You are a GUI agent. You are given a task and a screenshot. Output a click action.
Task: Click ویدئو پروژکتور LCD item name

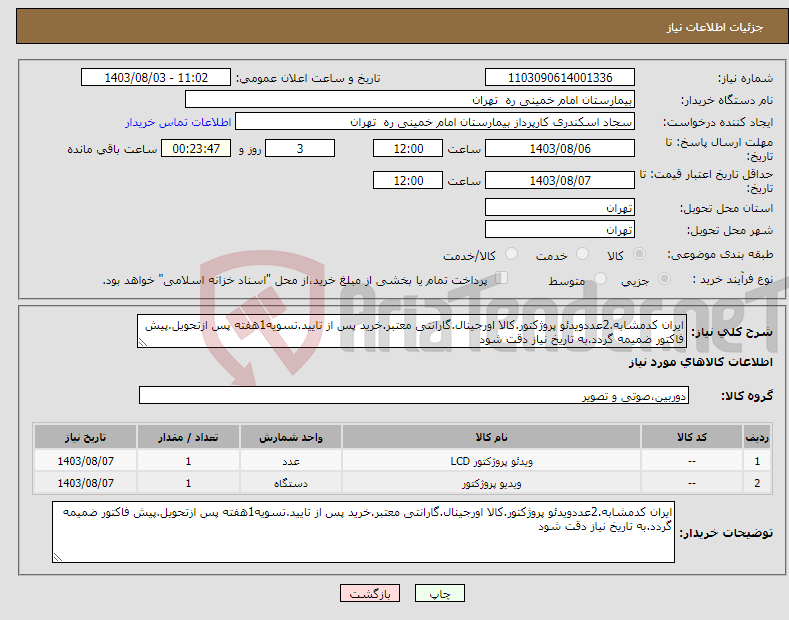pyautogui.click(x=492, y=461)
